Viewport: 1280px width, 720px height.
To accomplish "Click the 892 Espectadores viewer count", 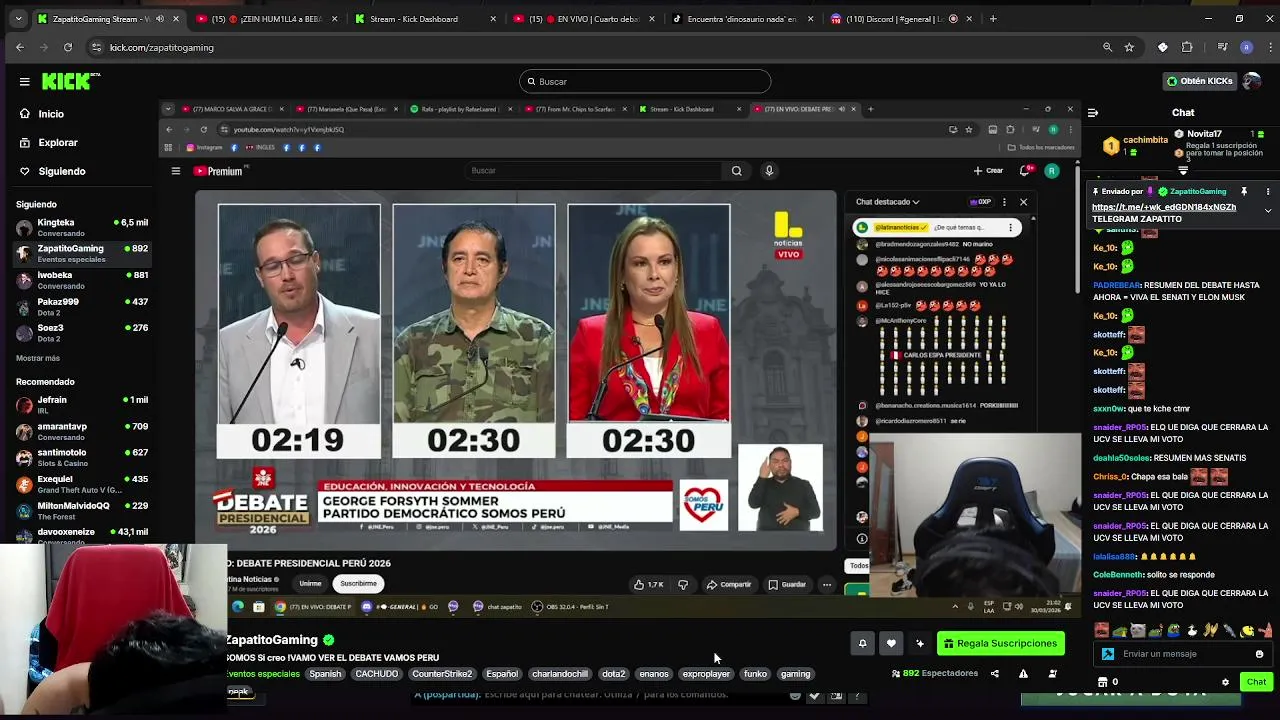I will pyautogui.click(x=934, y=674).
